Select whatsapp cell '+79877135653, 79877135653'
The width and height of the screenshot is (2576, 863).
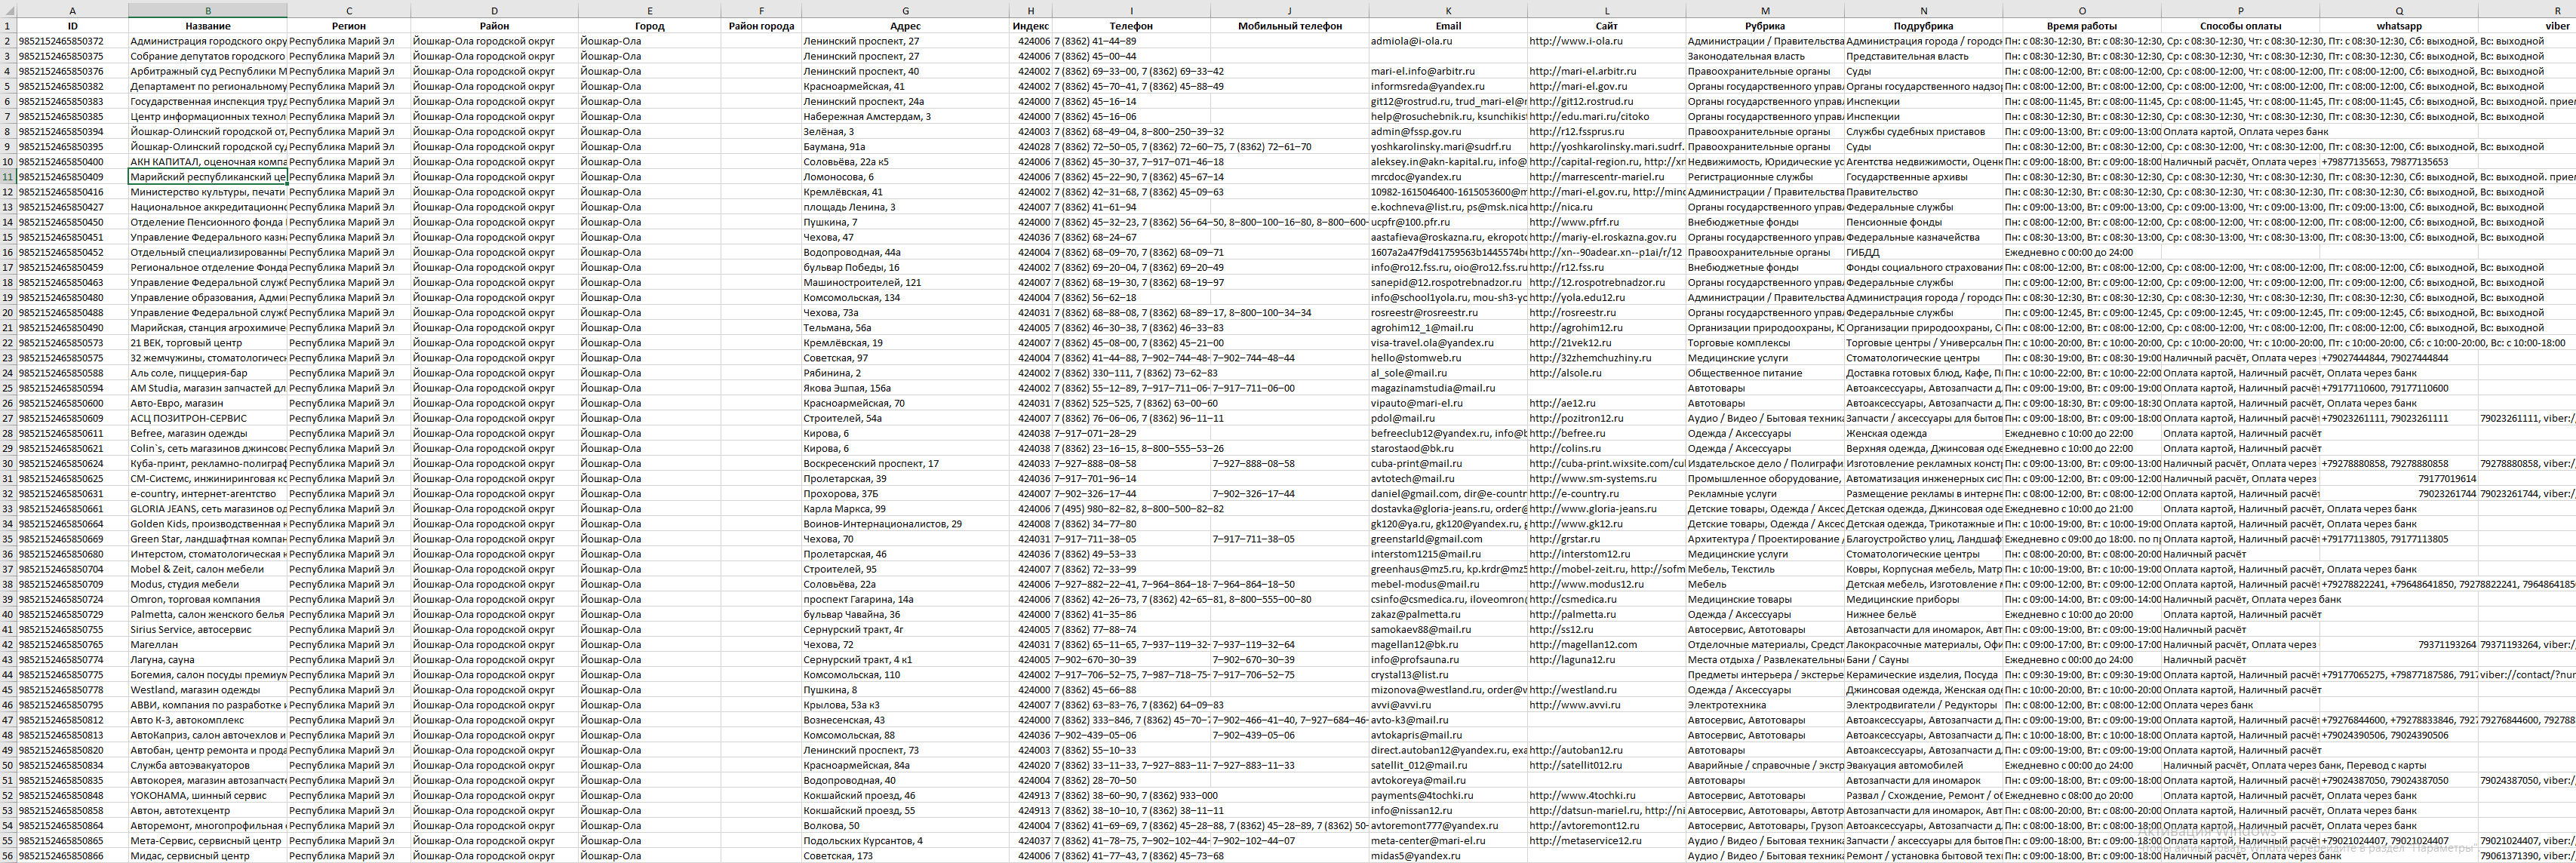(x=2399, y=162)
